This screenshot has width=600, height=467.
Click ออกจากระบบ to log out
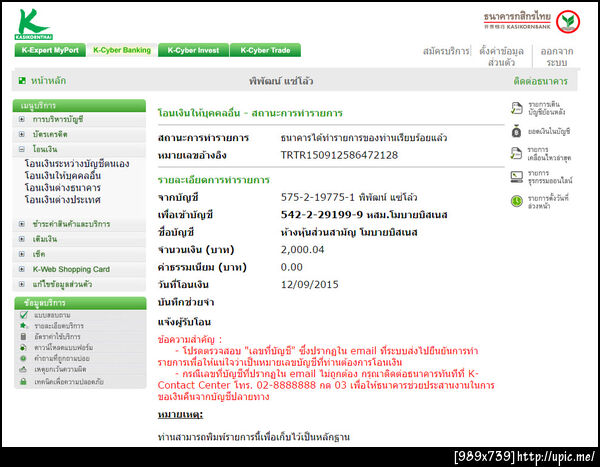click(x=557, y=56)
